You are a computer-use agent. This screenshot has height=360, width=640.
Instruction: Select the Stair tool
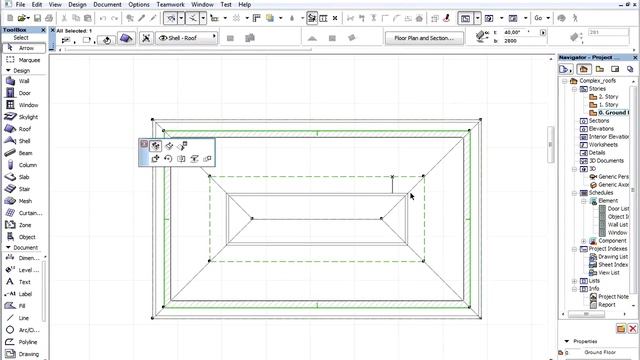[x=24, y=189]
